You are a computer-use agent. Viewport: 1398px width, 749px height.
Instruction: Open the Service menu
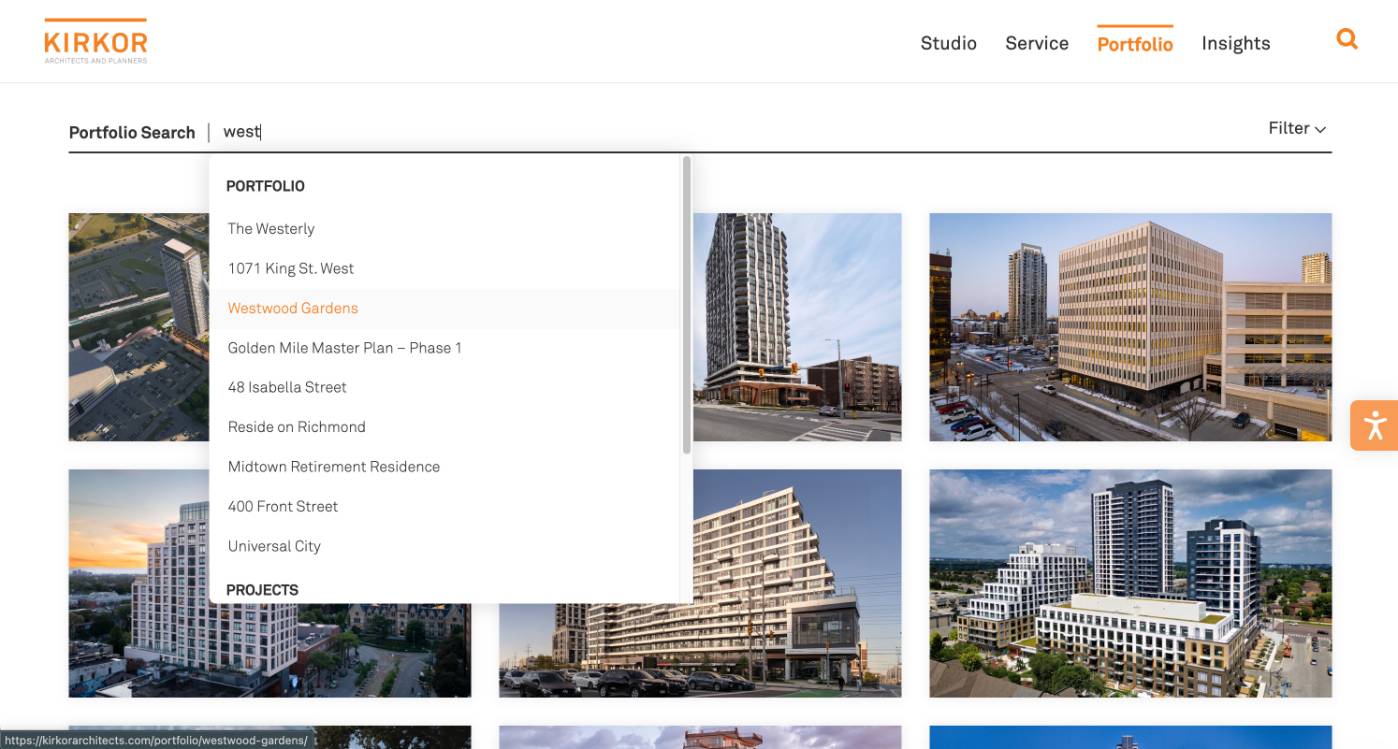[1037, 43]
